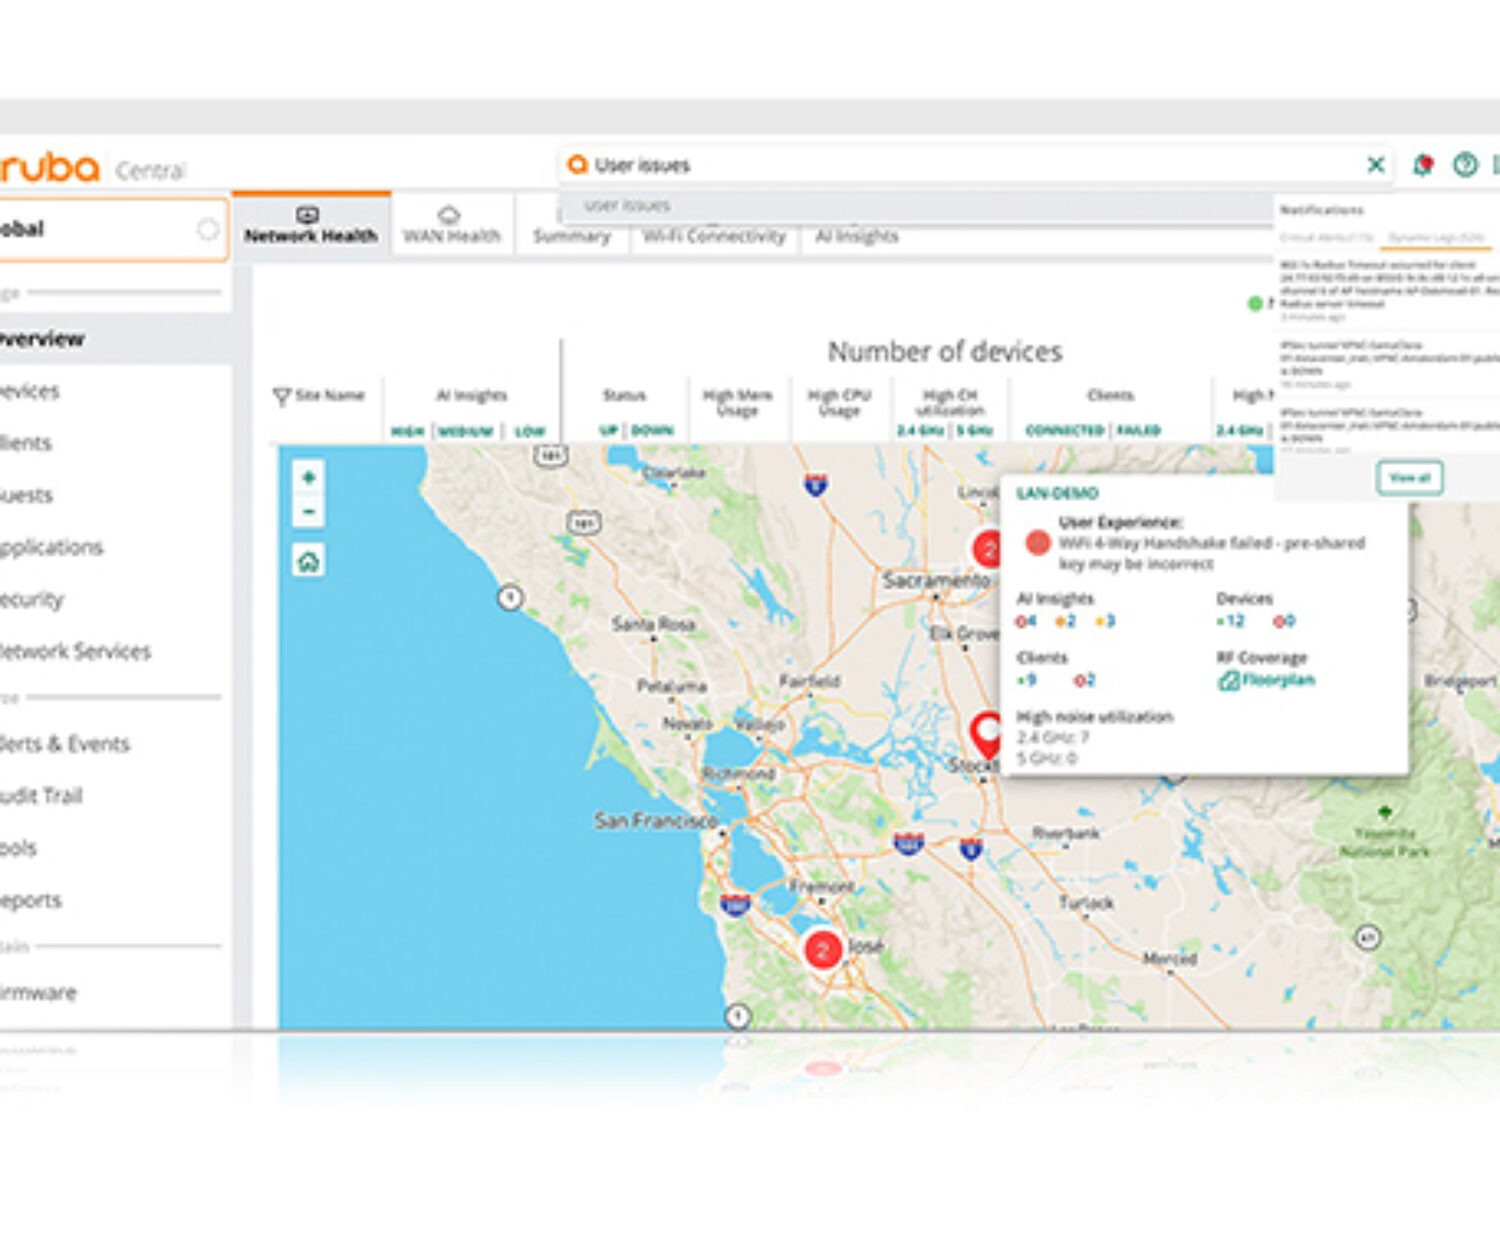Click the View all notifications button
This screenshot has height=1250, width=1500.
coord(1409,478)
